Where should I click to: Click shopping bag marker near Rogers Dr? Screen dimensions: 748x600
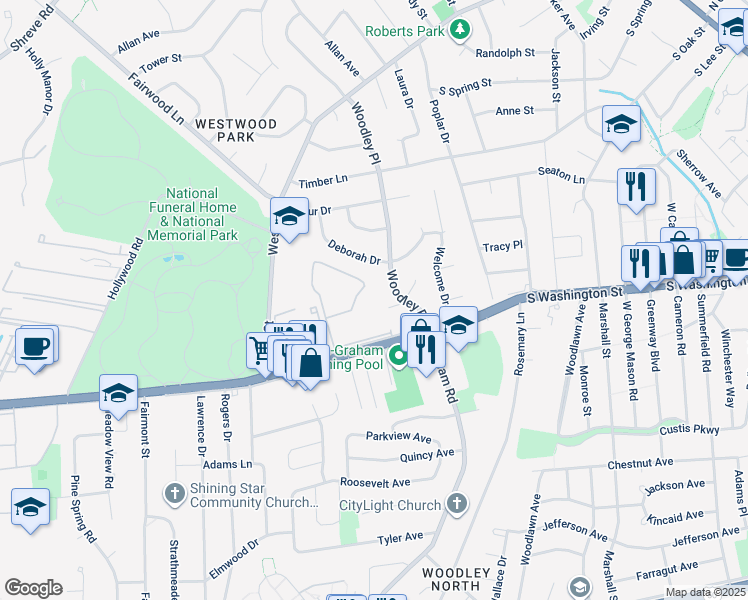click(310, 365)
